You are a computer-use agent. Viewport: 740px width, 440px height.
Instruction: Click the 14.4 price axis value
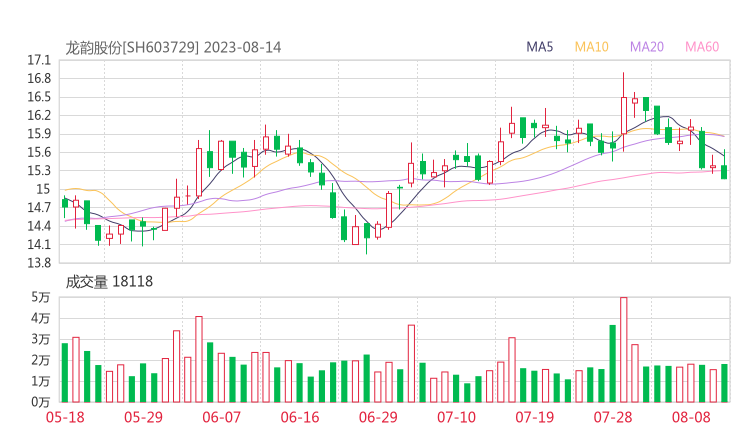39,226
